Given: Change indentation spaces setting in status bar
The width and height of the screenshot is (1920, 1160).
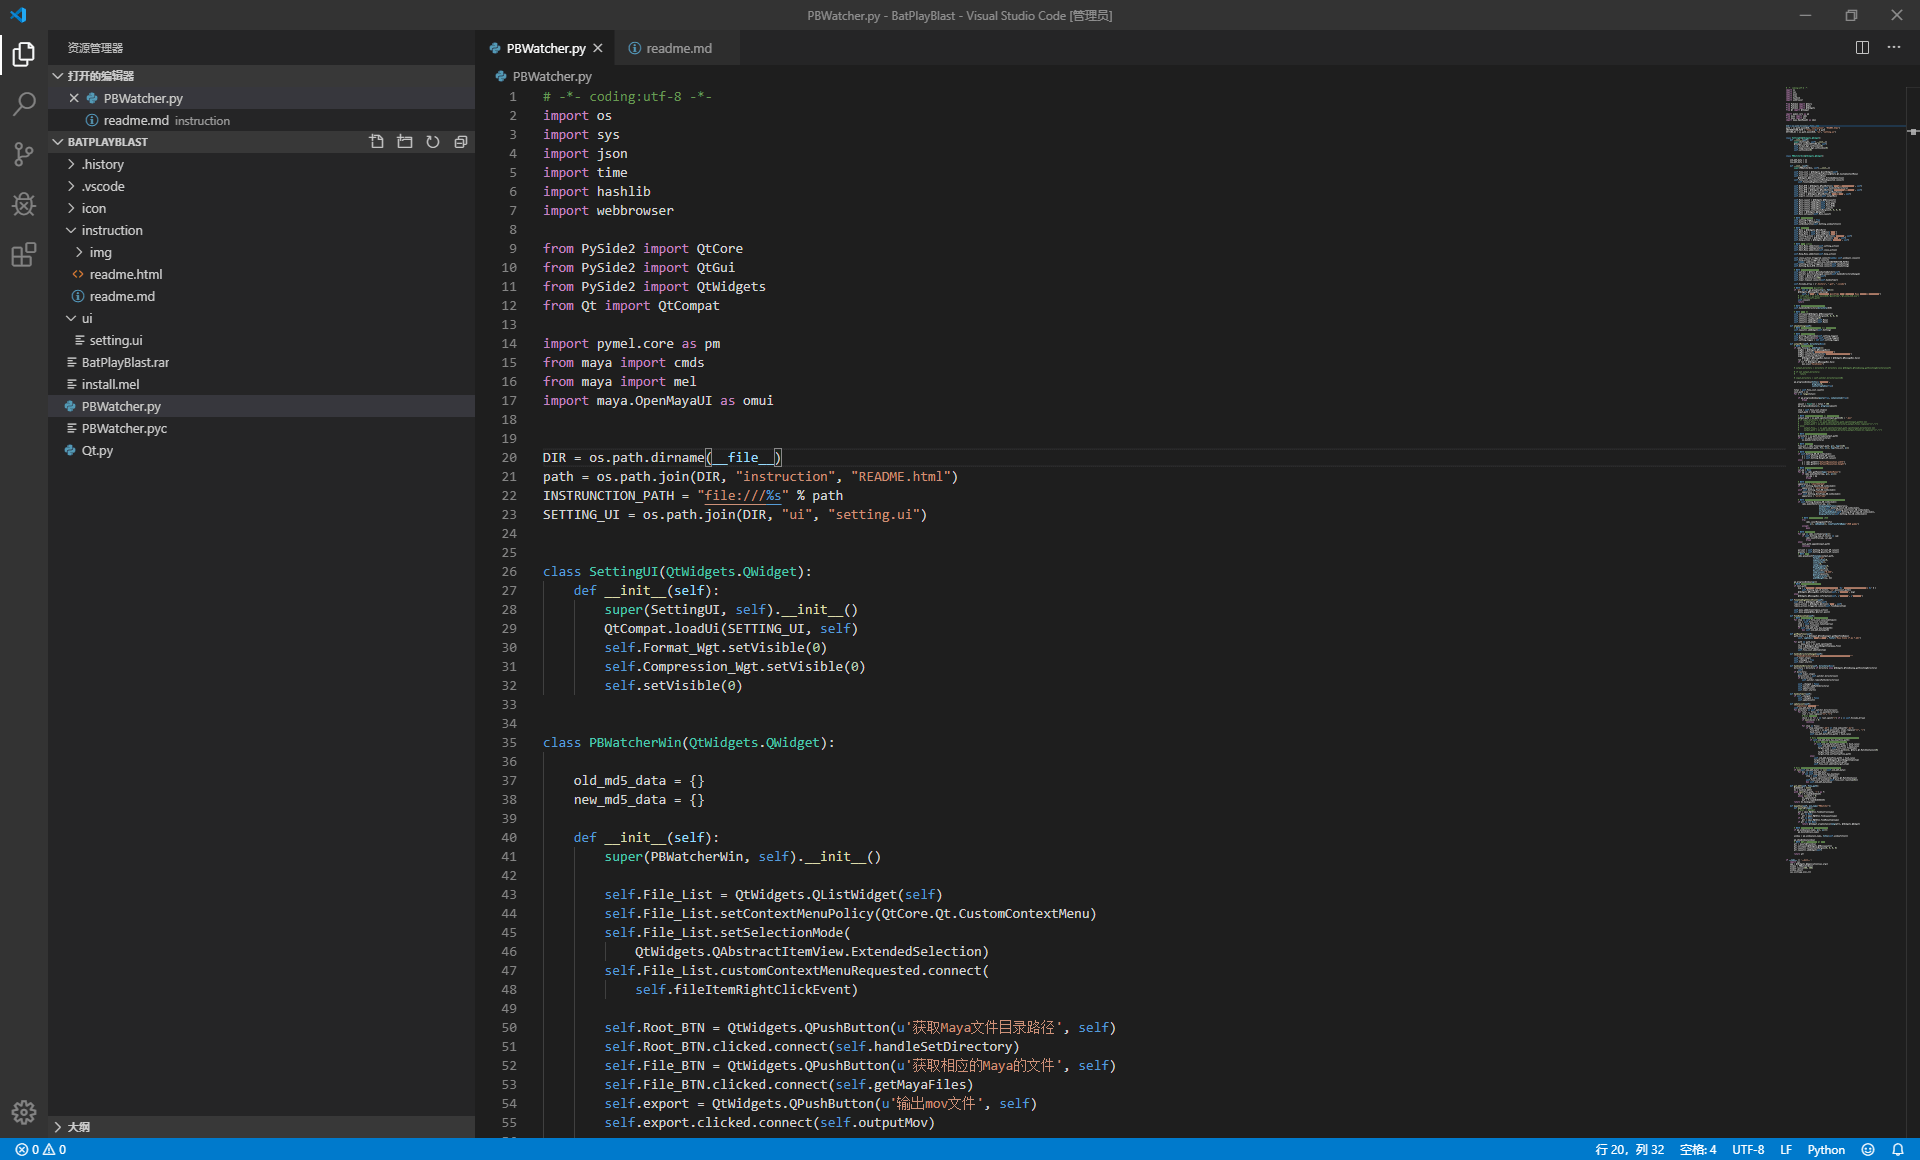Looking at the screenshot, I should [x=1698, y=1150].
